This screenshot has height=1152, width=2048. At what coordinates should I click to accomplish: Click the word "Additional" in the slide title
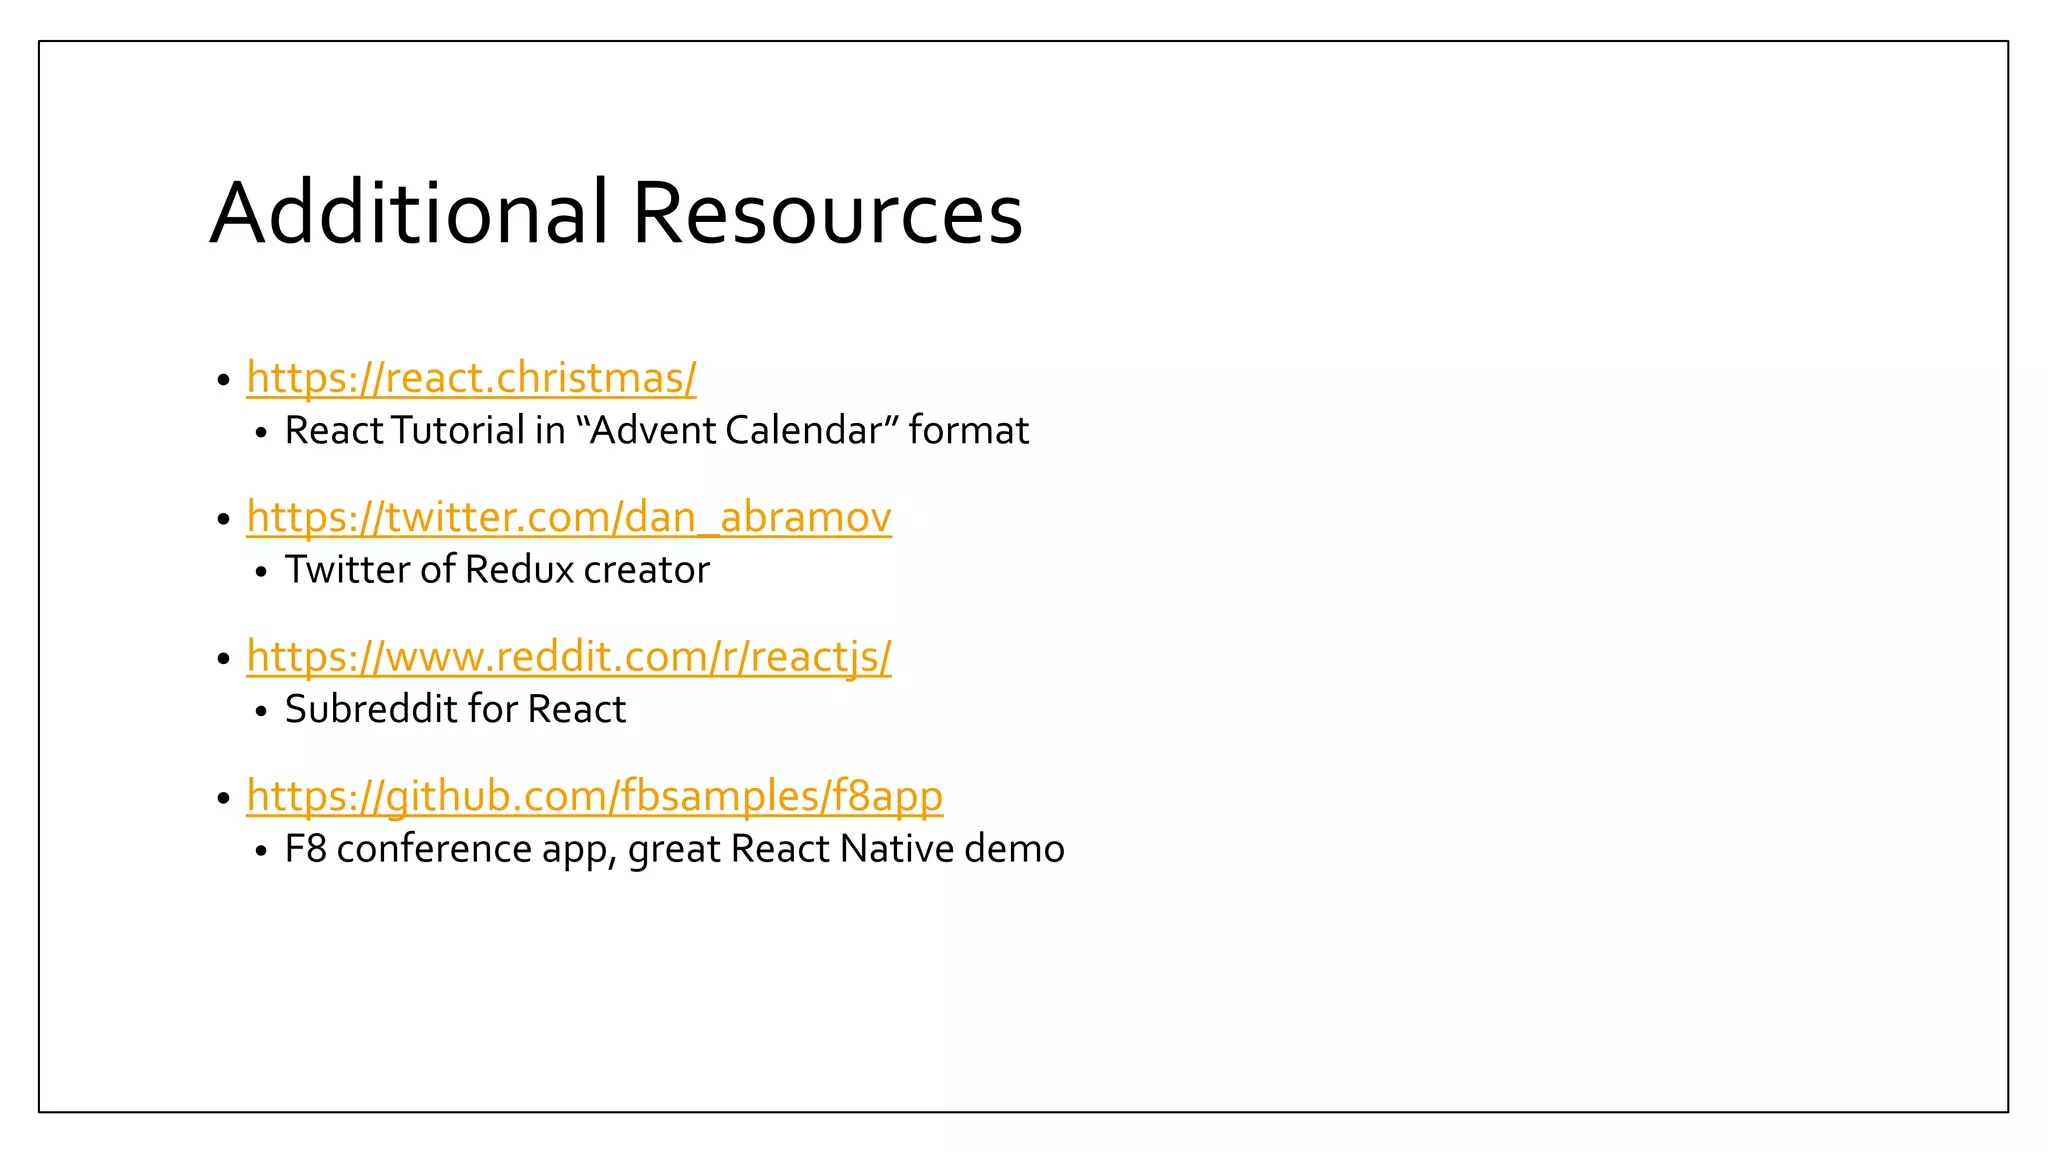click(409, 213)
